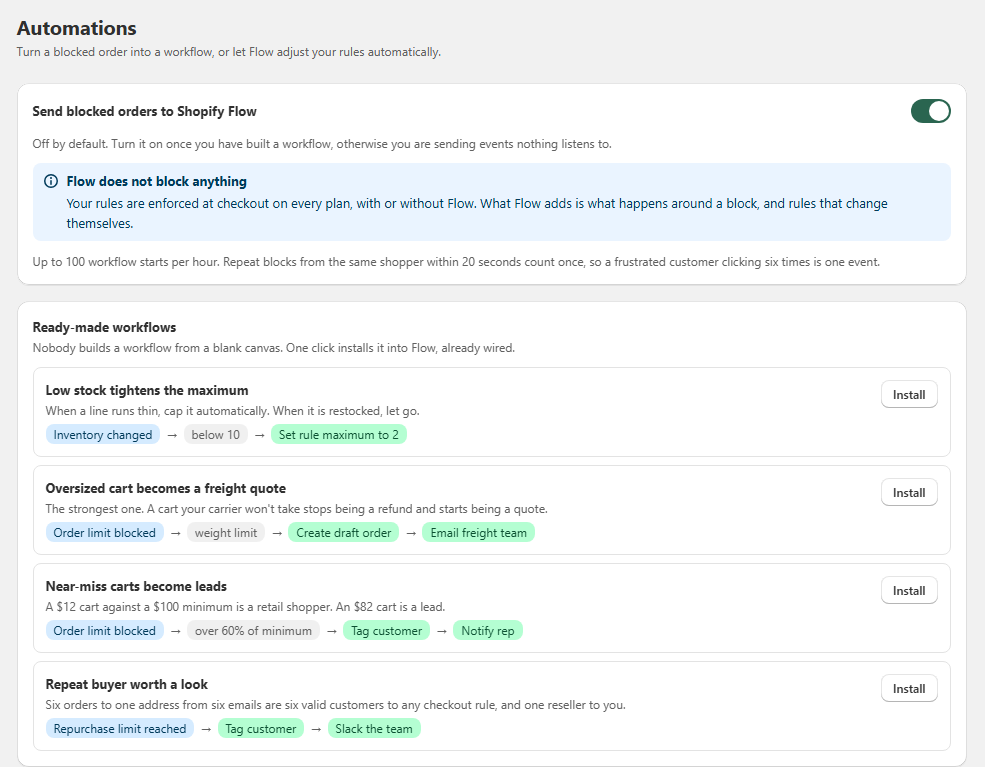Click the Send blocked orders to Shopify Flow title

pos(144,111)
